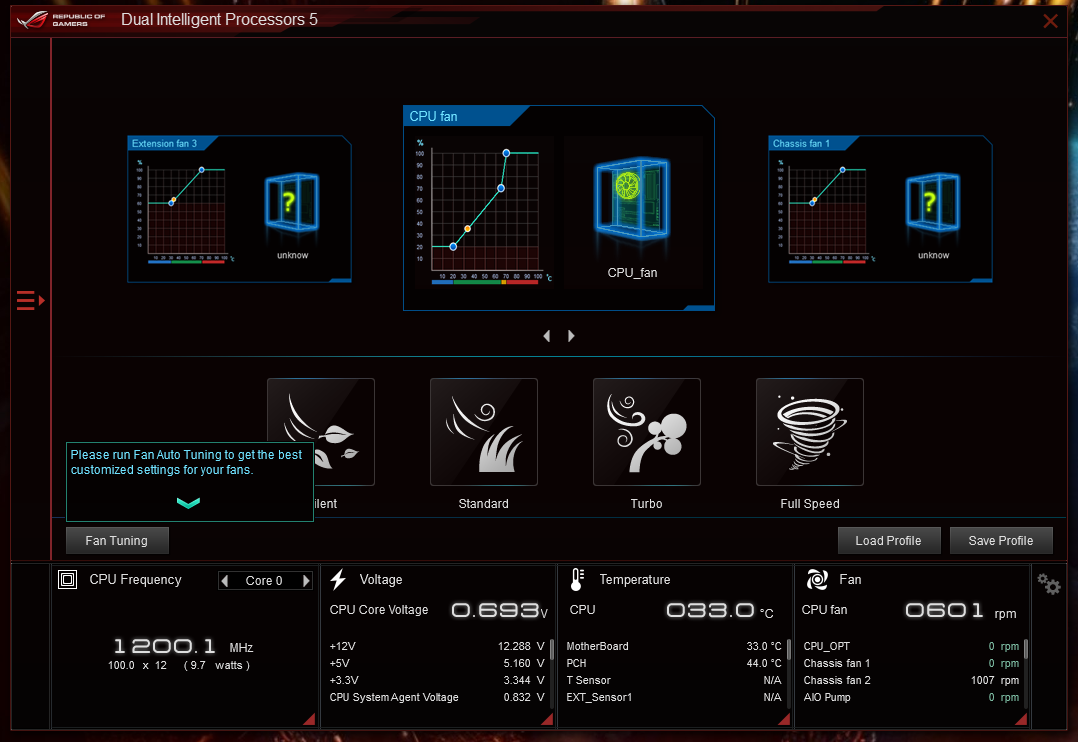Screen dimensions: 1078x742
Task: Click the EXT_Sensor1 row
Action: (674, 697)
